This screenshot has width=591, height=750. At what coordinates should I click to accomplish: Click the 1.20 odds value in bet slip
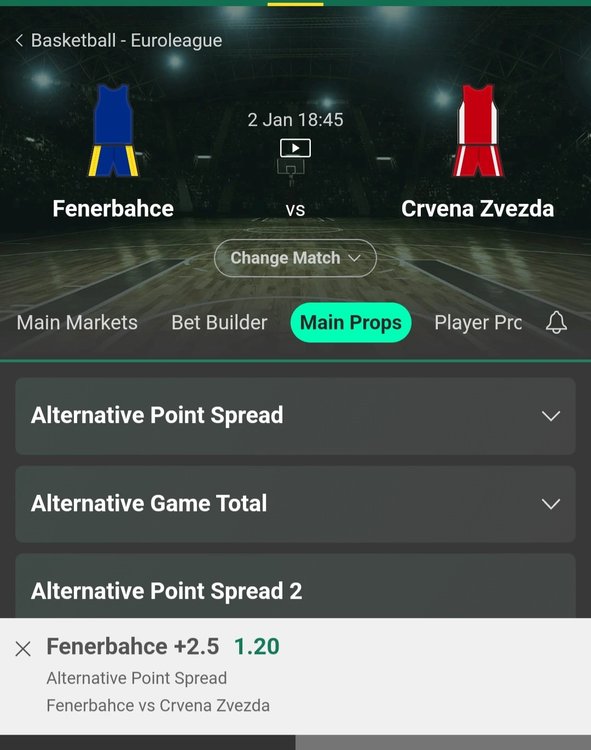[257, 647]
